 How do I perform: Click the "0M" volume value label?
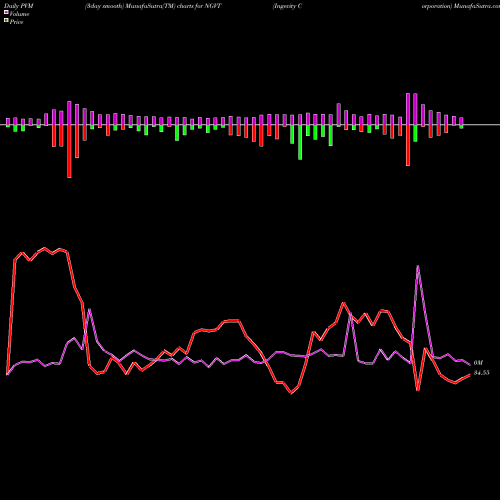point(478,363)
